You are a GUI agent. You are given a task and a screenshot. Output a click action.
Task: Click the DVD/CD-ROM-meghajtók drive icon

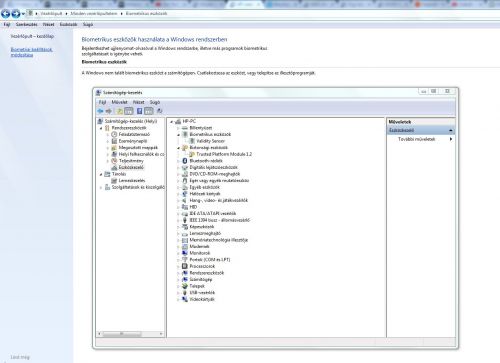tap(185, 174)
